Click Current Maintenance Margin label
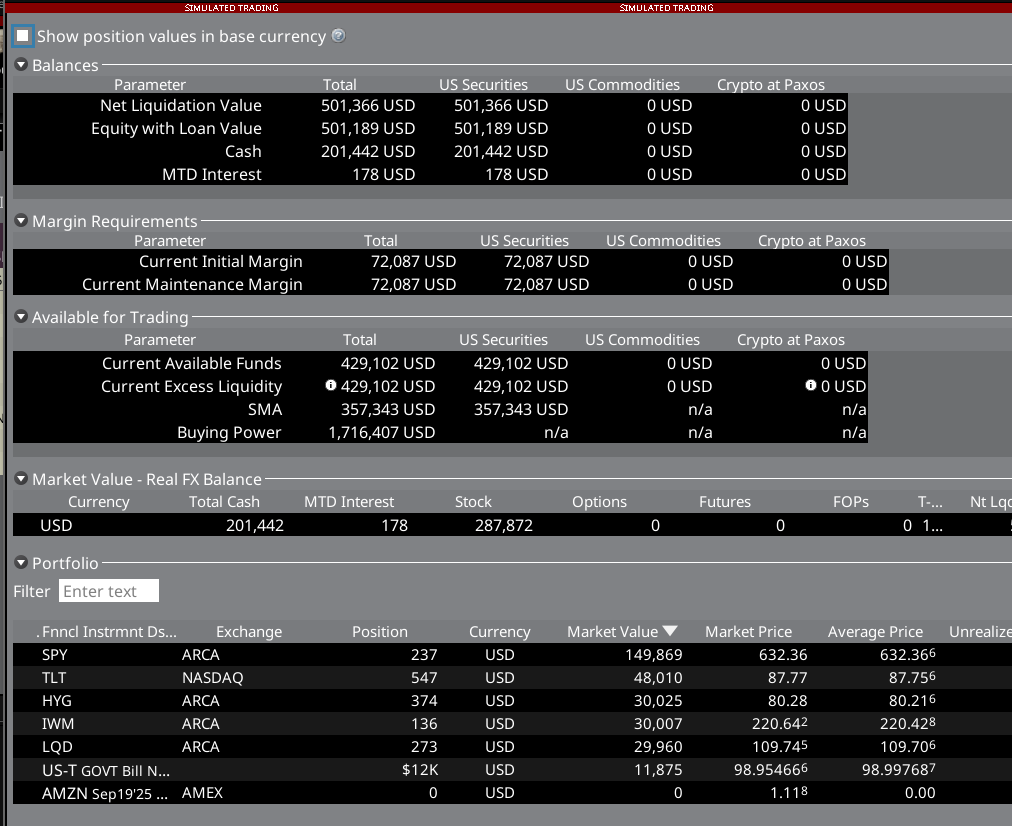Screen dimensions: 1012x826 pyautogui.click(x=192, y=285)
